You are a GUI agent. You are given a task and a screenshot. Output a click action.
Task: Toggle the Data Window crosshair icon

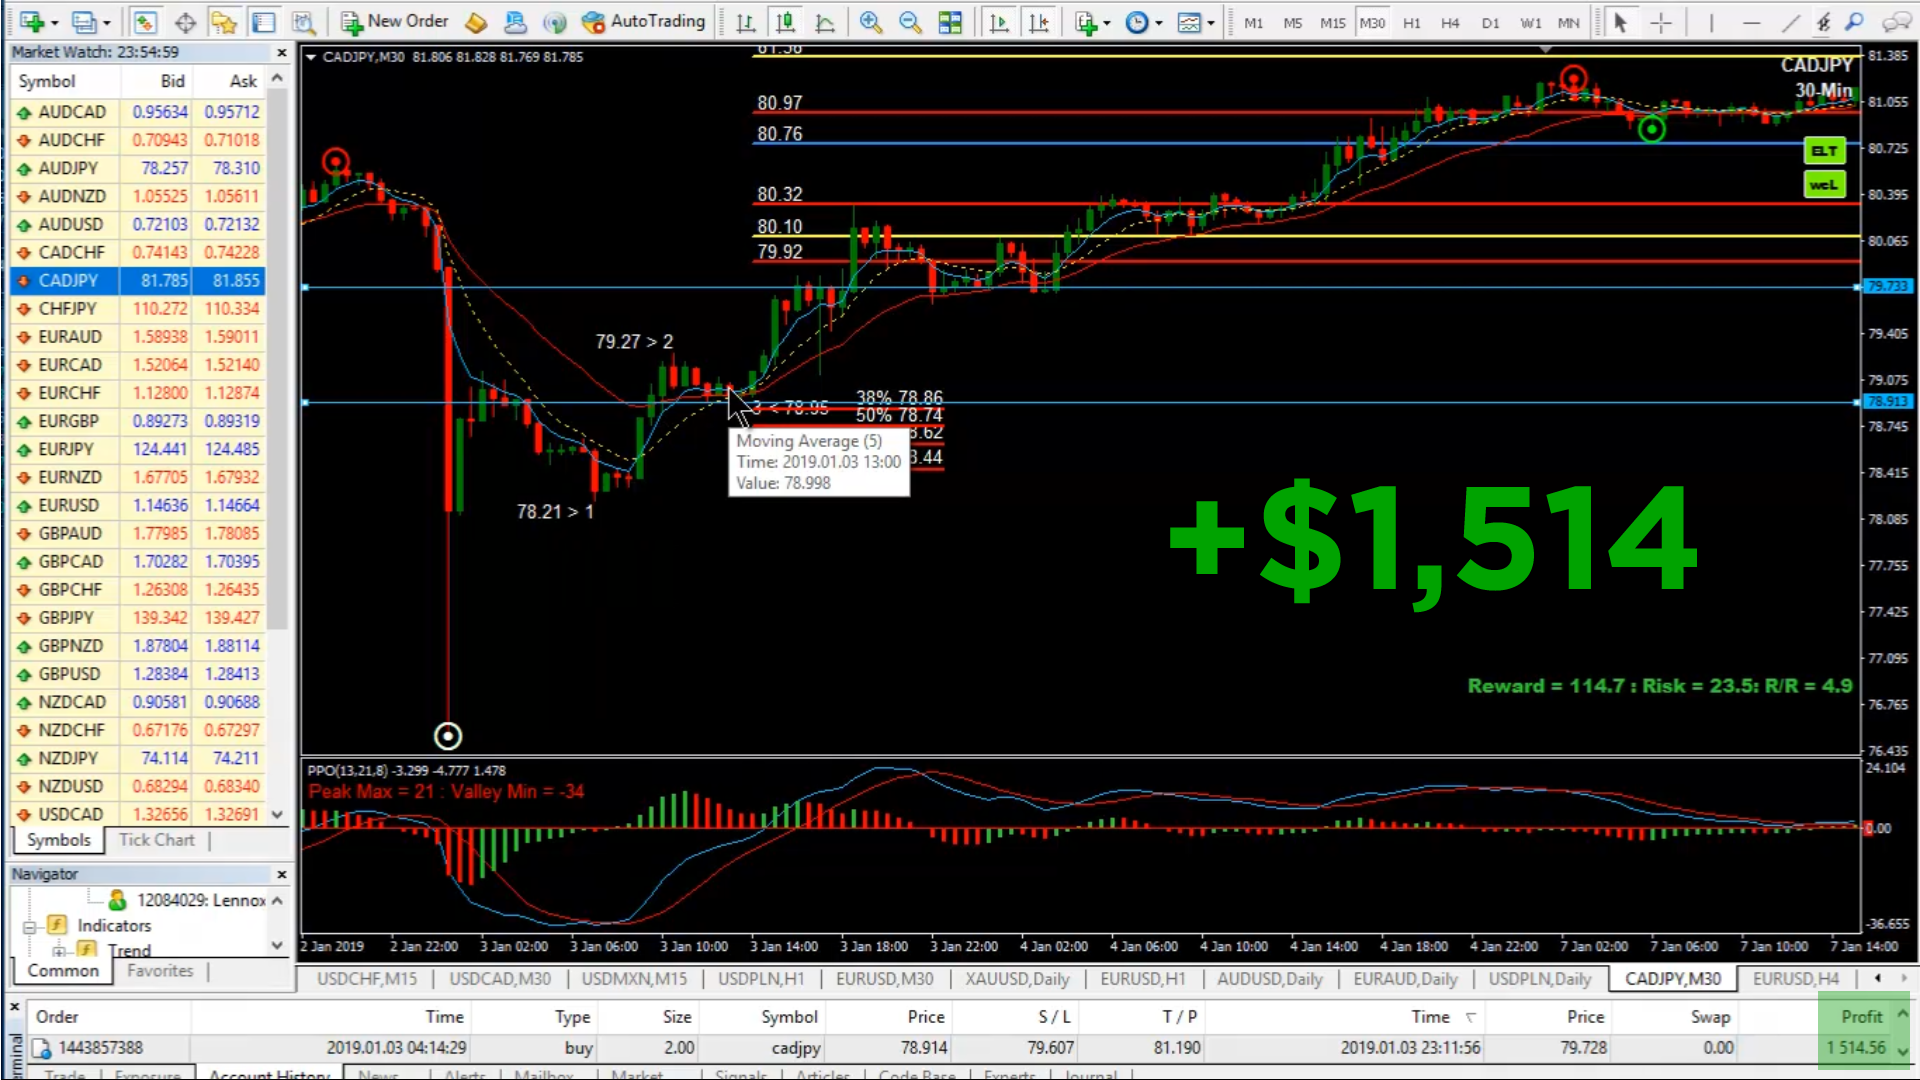click(185, 22)
